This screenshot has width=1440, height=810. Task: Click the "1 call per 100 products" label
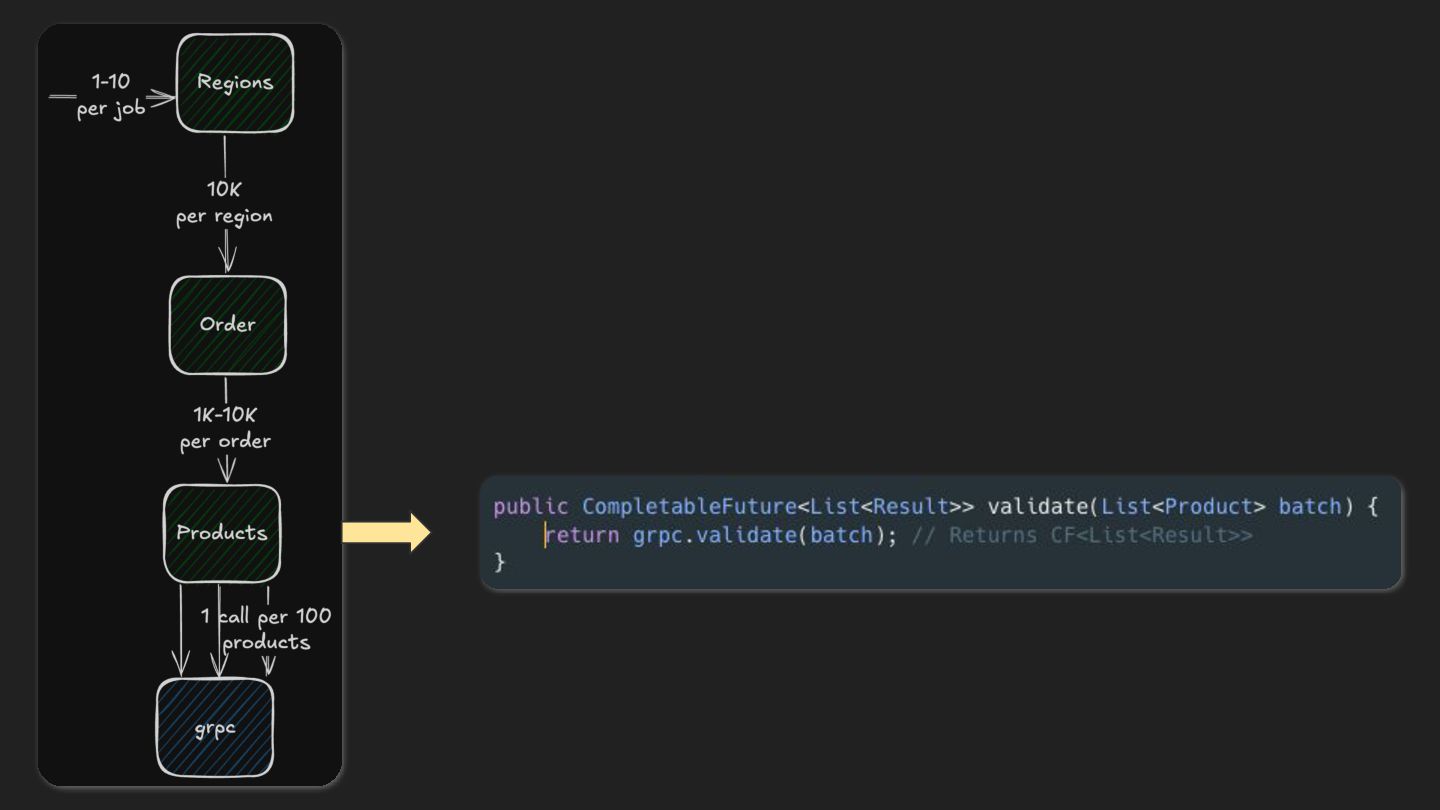pyautogui.click(x=266, y=629)
